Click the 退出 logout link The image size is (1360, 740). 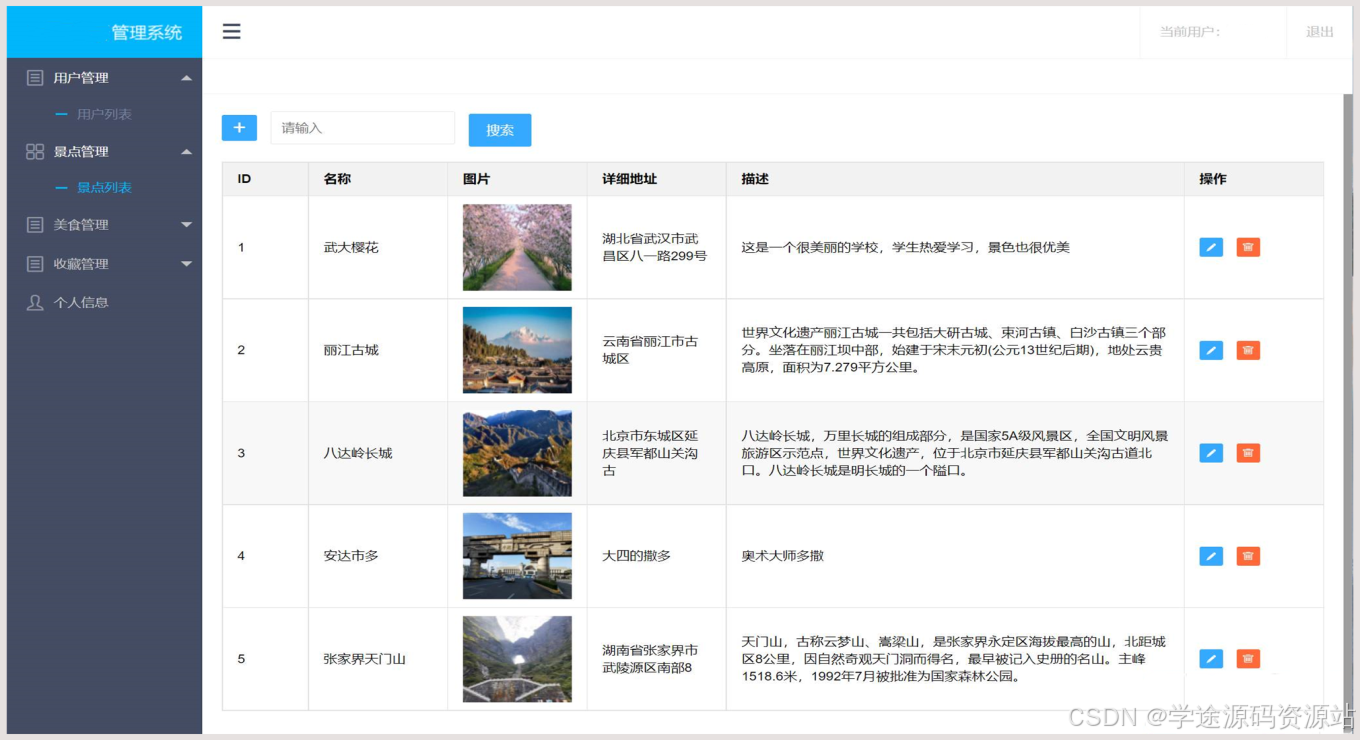[1320, 32]
